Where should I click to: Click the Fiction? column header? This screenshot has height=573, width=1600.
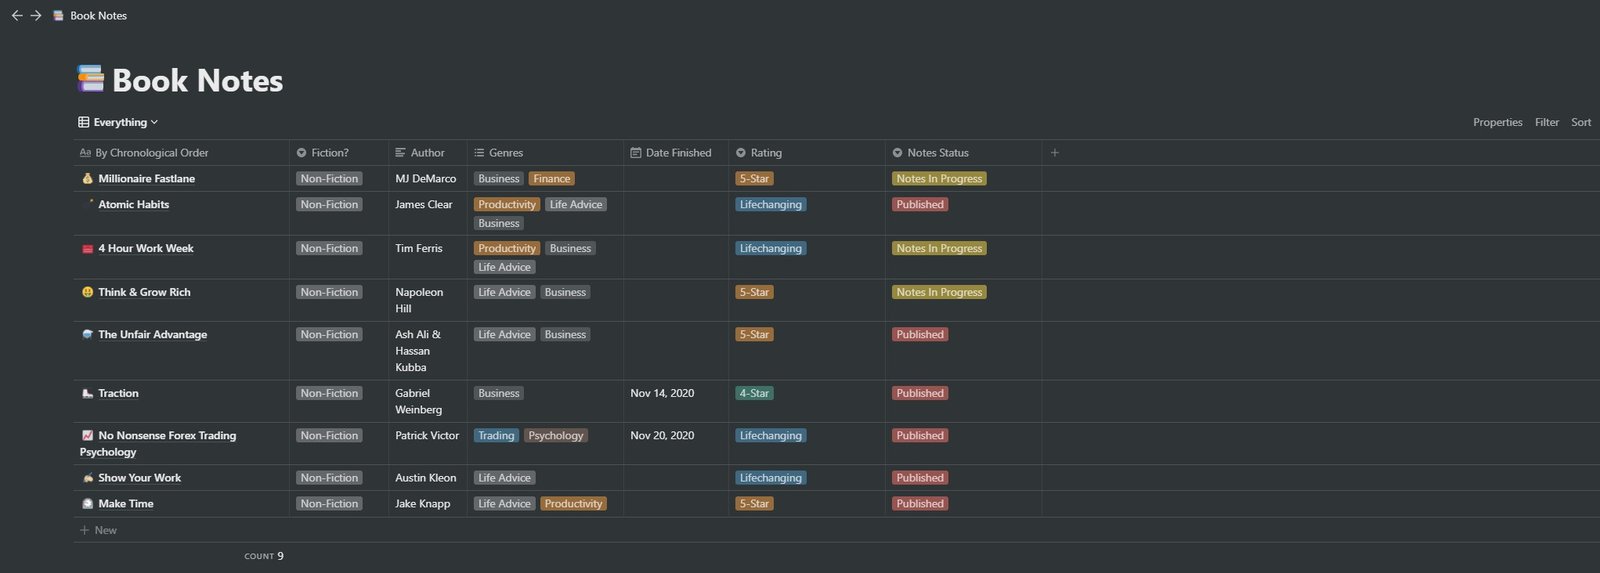pyautogui.click(x=339, y=153)
